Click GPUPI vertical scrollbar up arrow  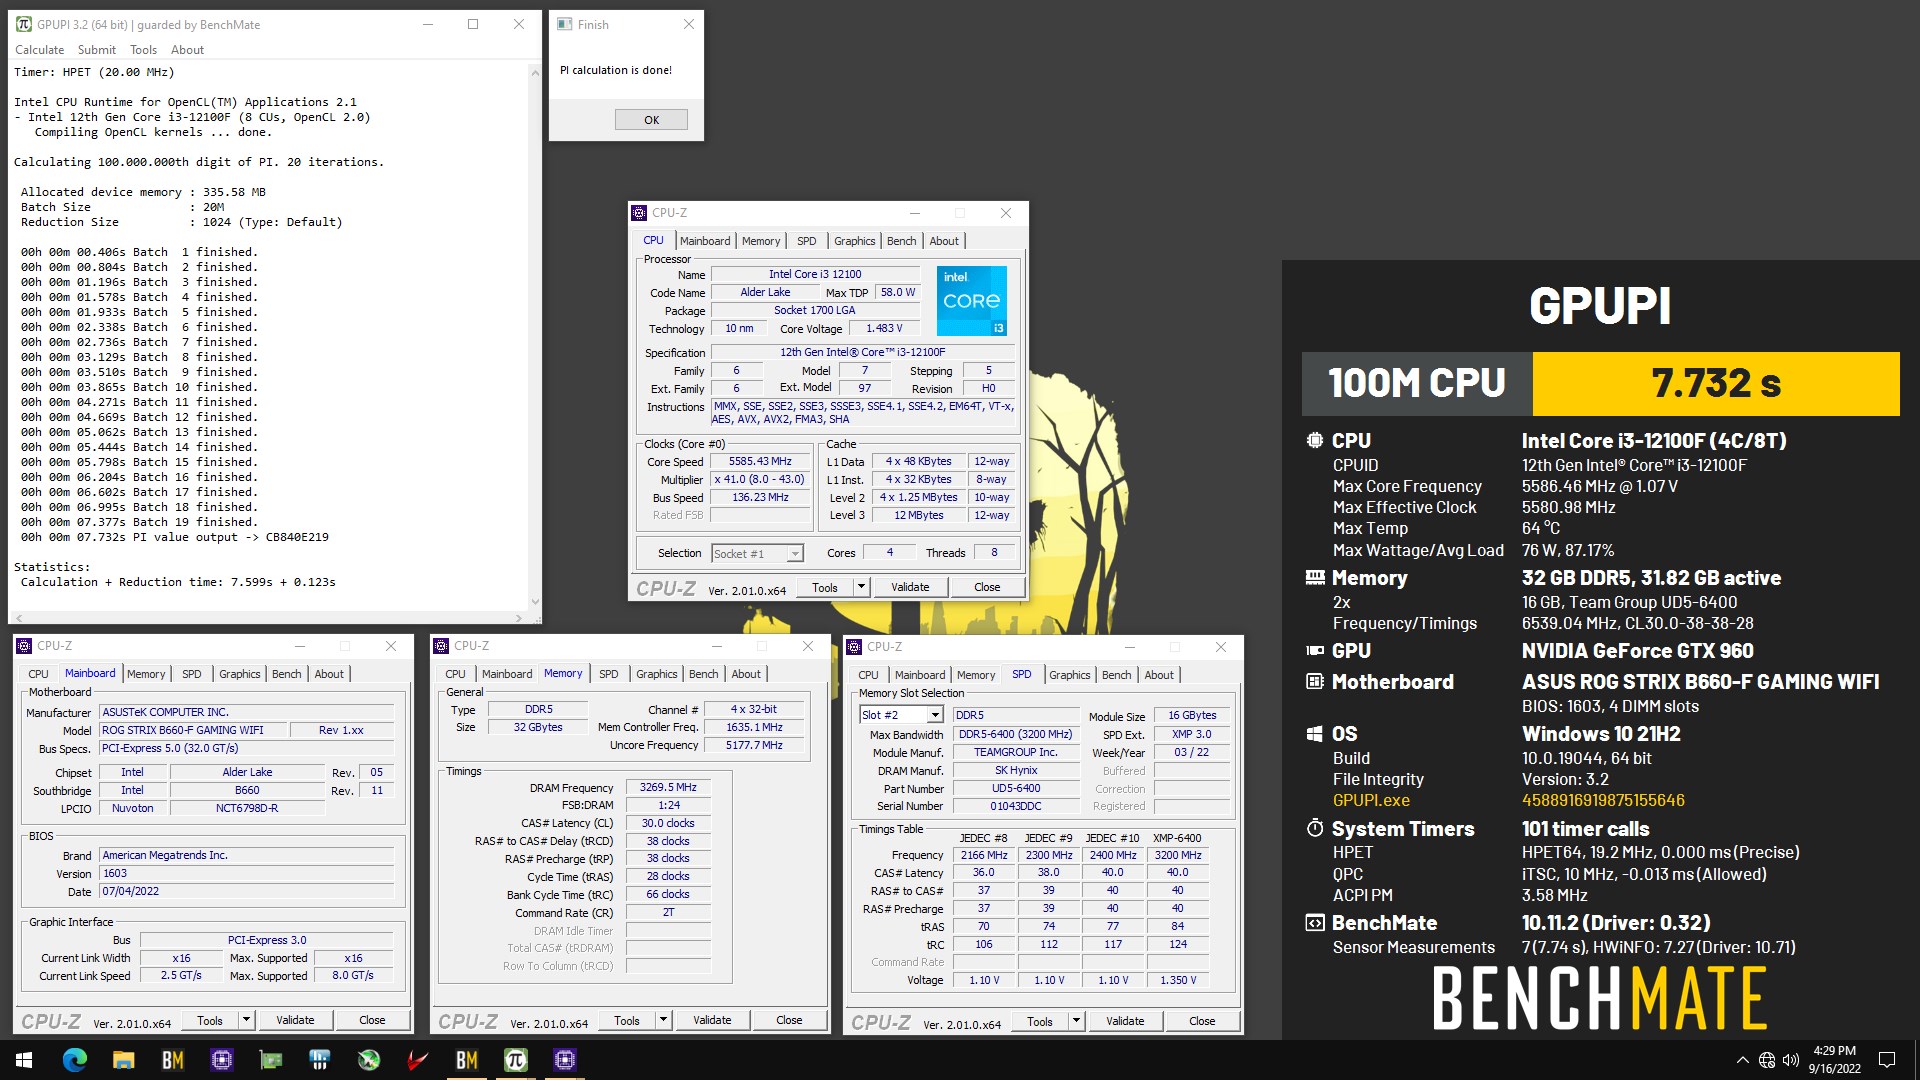[x=534, y=73]
